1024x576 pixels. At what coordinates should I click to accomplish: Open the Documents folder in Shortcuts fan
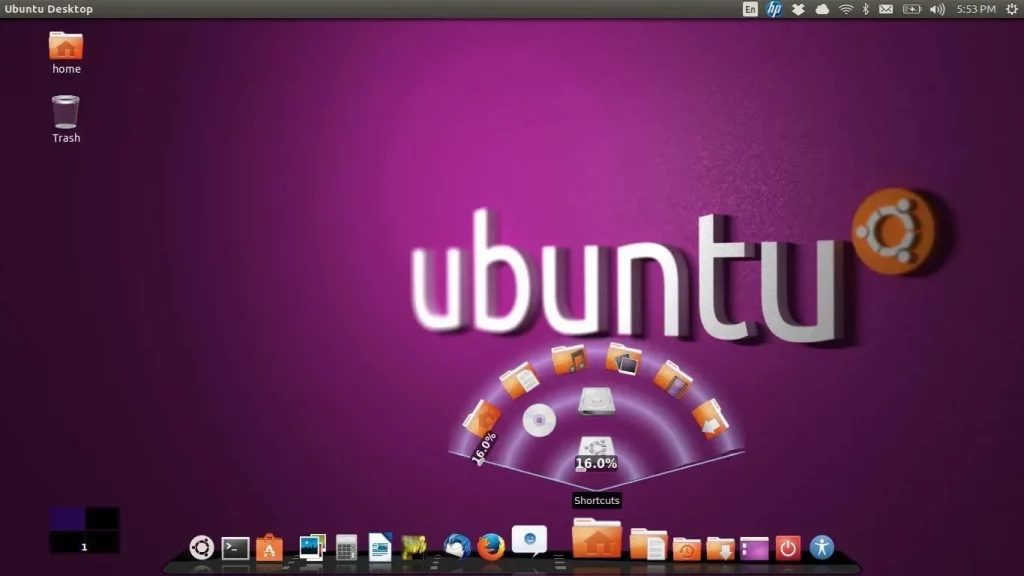(520, 380)
